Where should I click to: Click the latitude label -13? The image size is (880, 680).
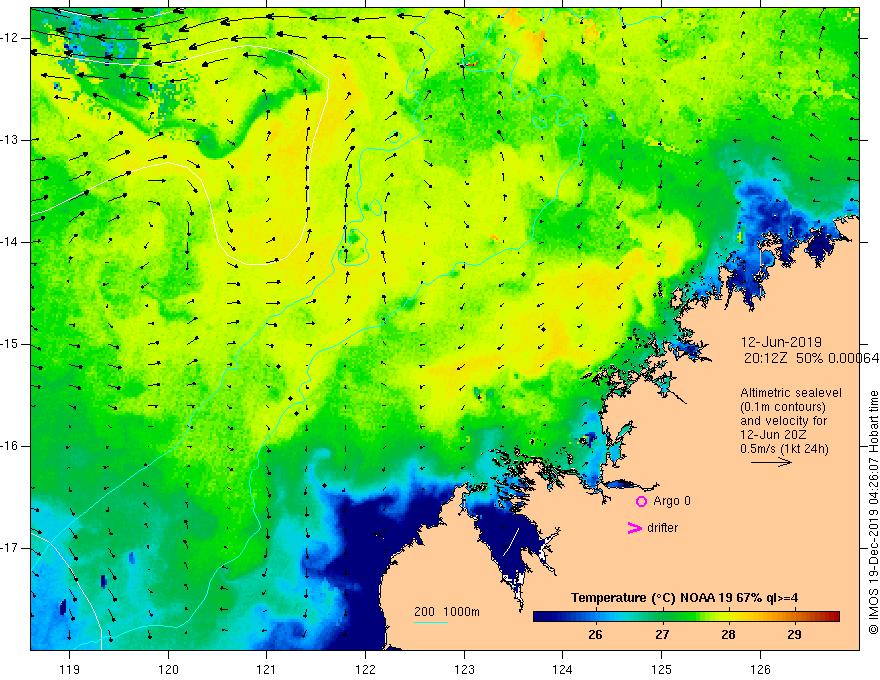point(10,140)
